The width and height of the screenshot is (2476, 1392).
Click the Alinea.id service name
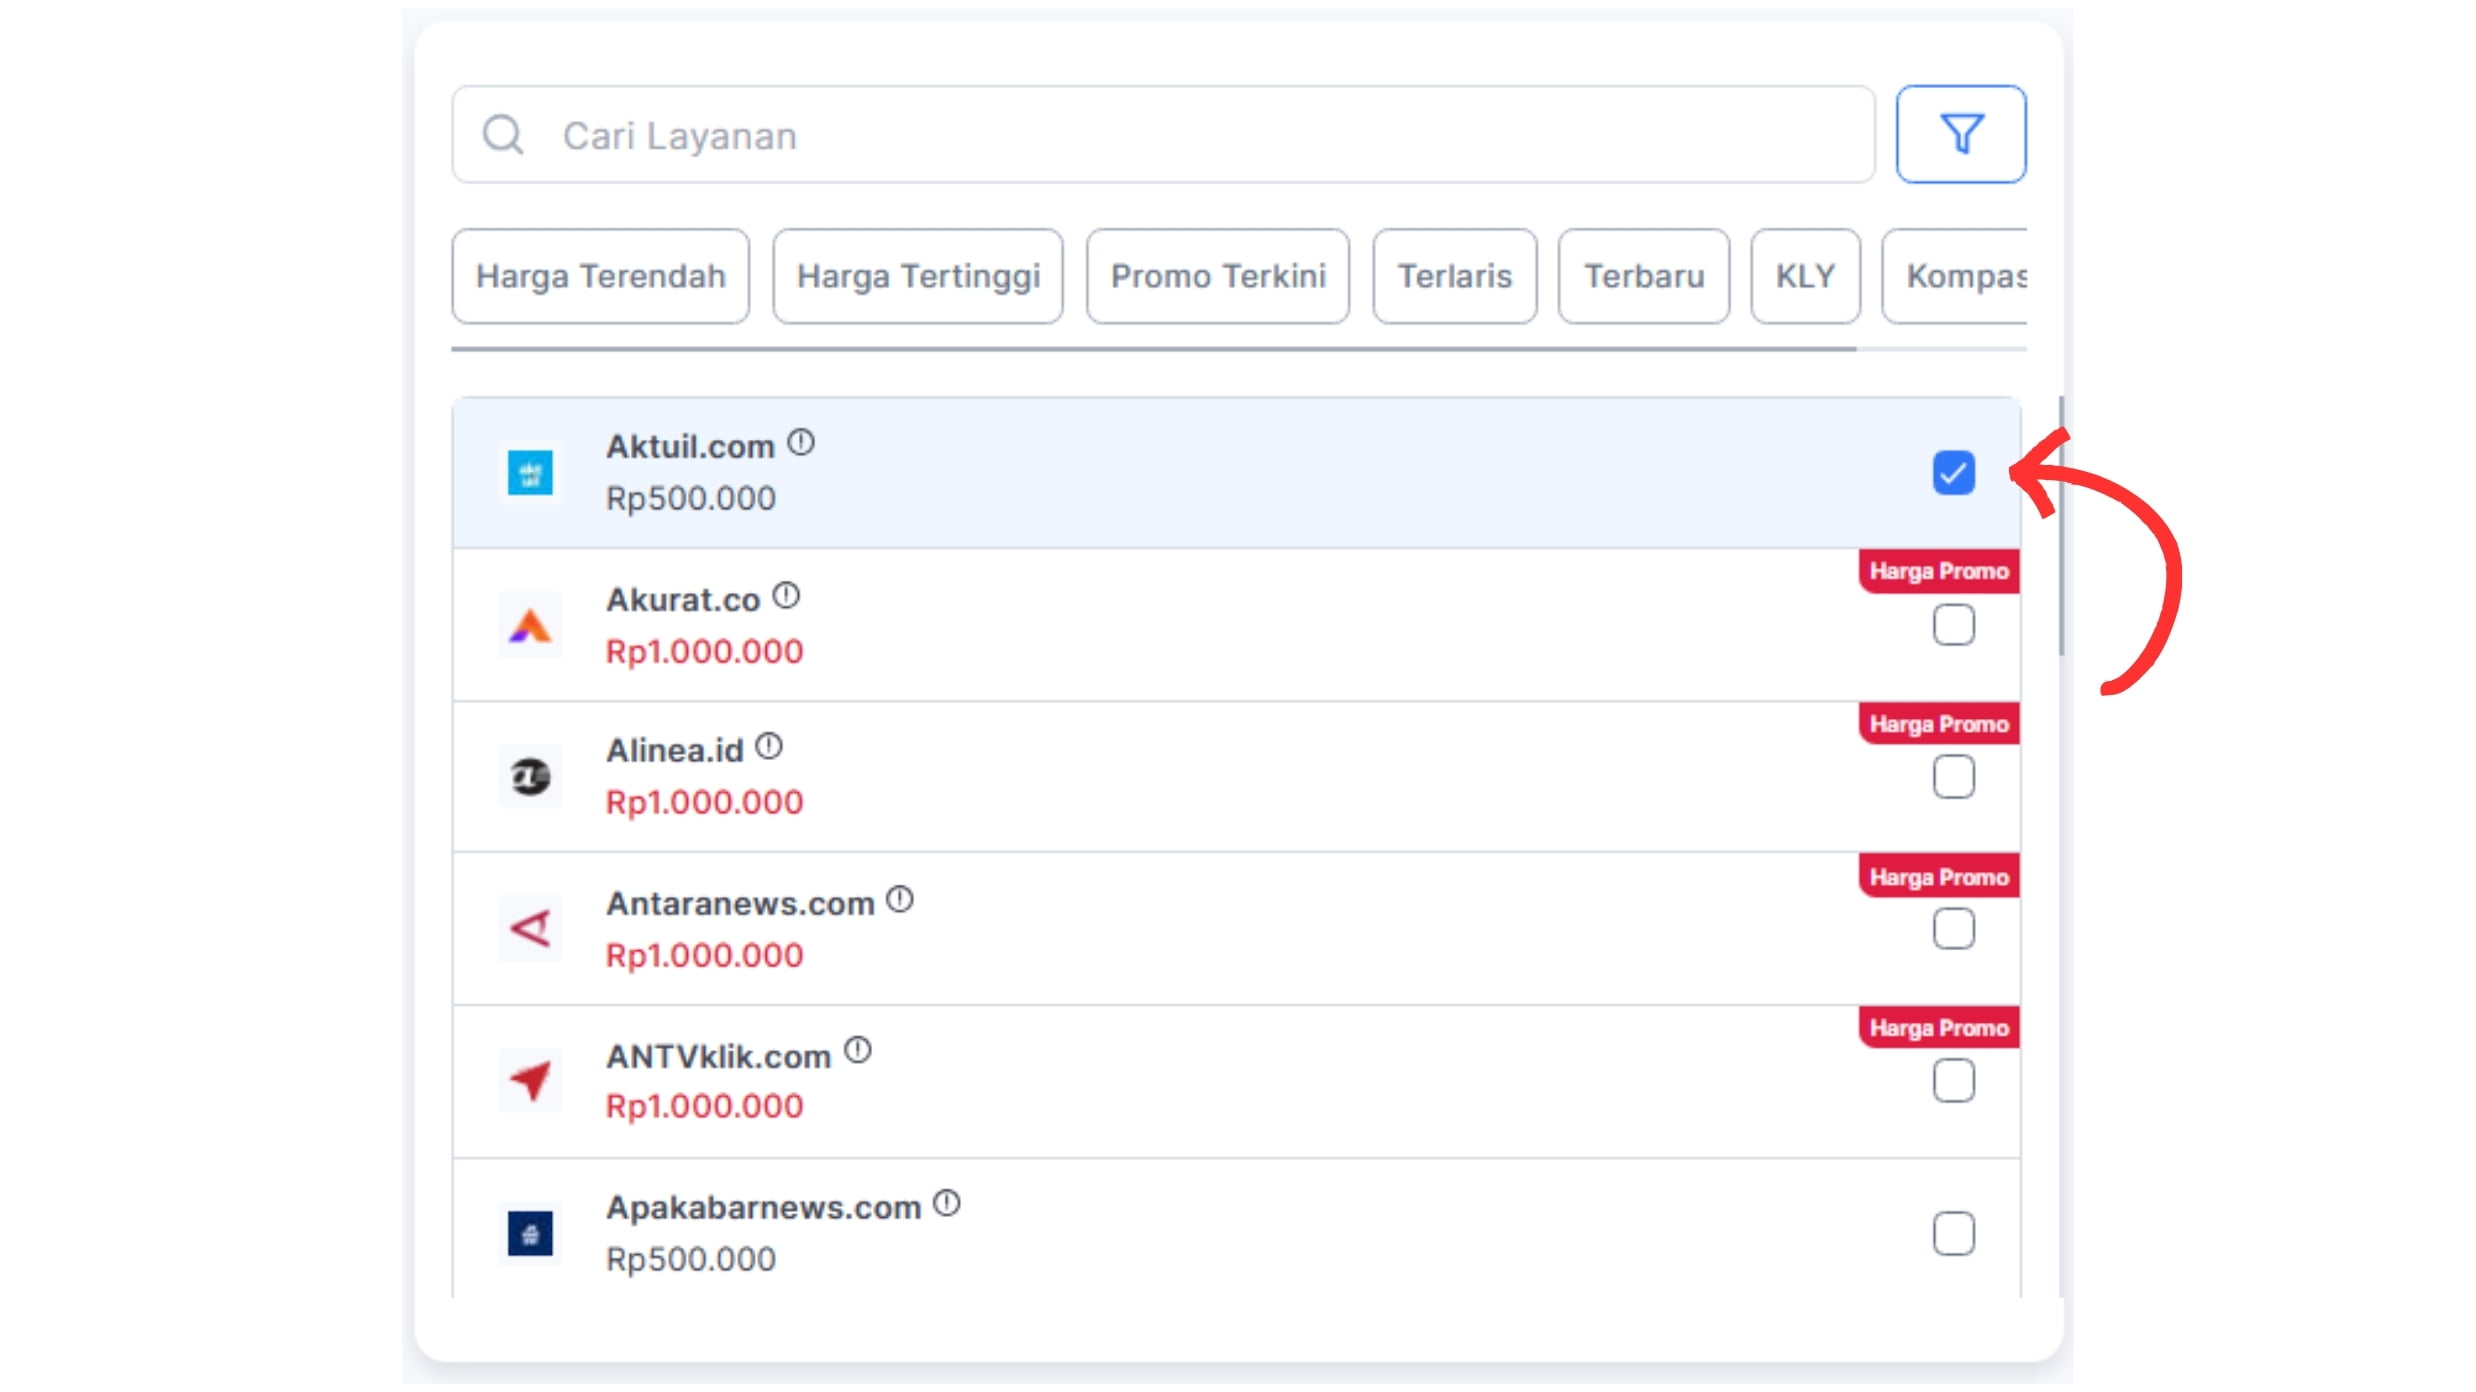click(675, 750)
